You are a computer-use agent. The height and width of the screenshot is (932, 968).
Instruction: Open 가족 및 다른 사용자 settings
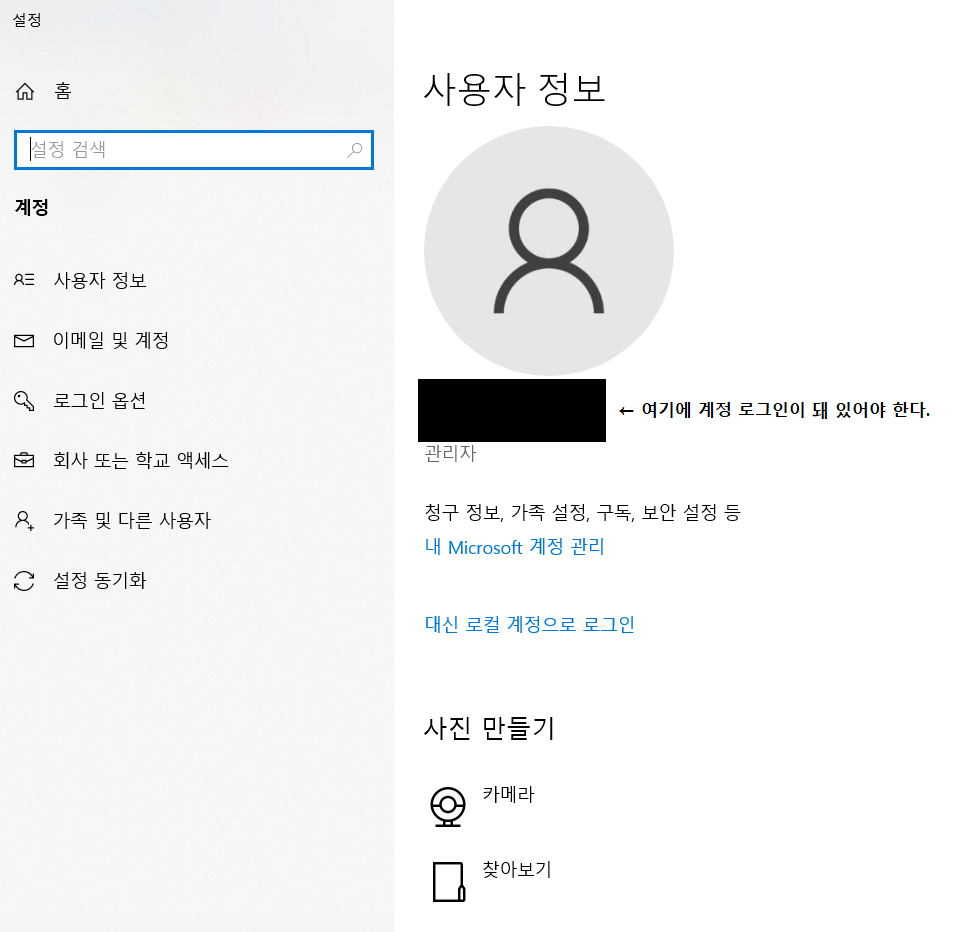tap(132, 520)
